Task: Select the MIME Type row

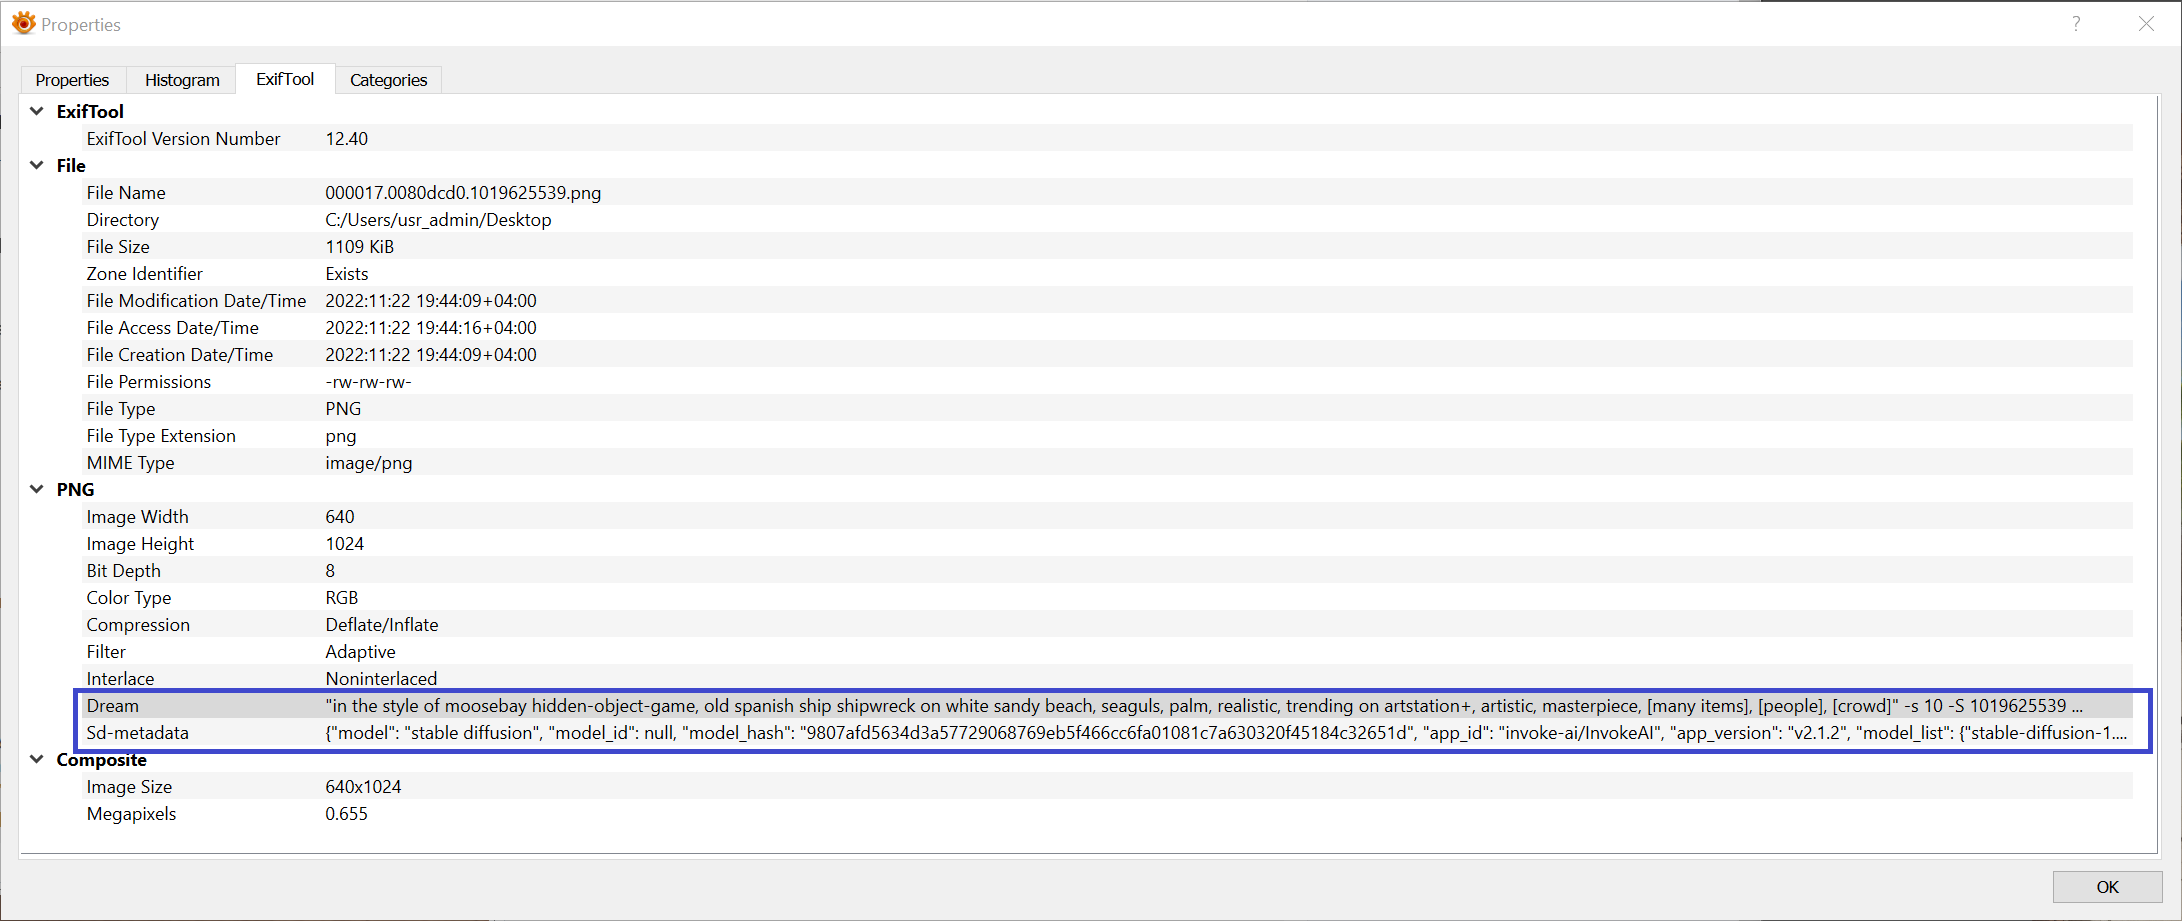Action: pos(1106,462)
